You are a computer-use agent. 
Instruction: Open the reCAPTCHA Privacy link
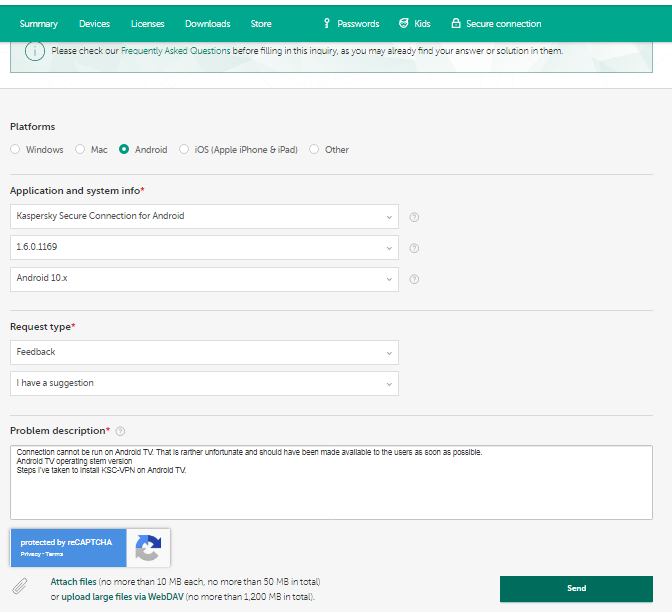31,554
